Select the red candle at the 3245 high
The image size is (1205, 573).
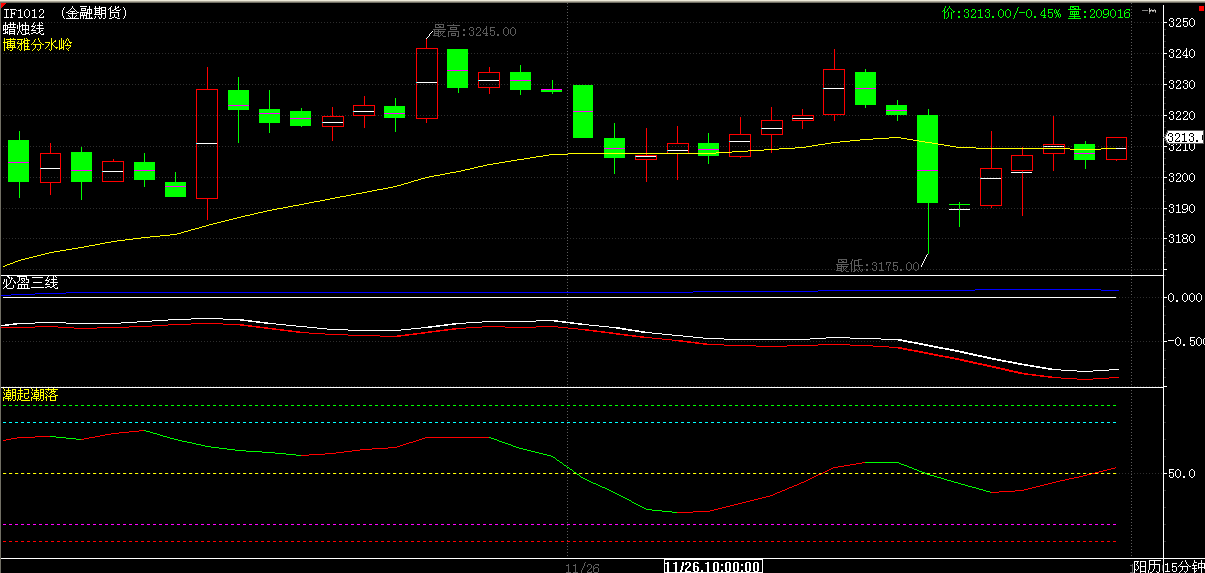427,84
